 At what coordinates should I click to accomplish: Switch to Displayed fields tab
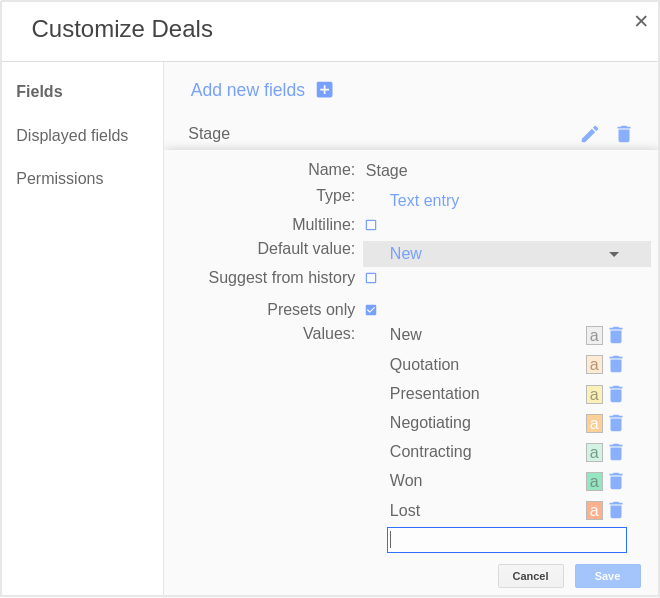tap(72, 136)
